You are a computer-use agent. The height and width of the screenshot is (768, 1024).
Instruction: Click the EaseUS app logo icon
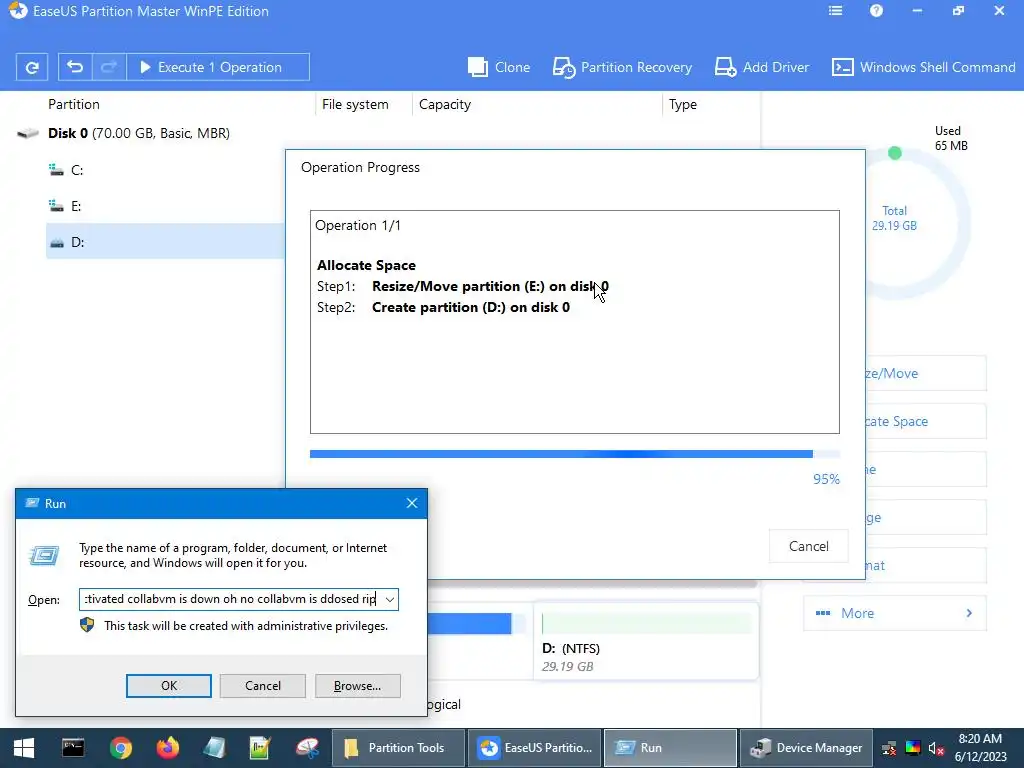(x=18, y=11)
